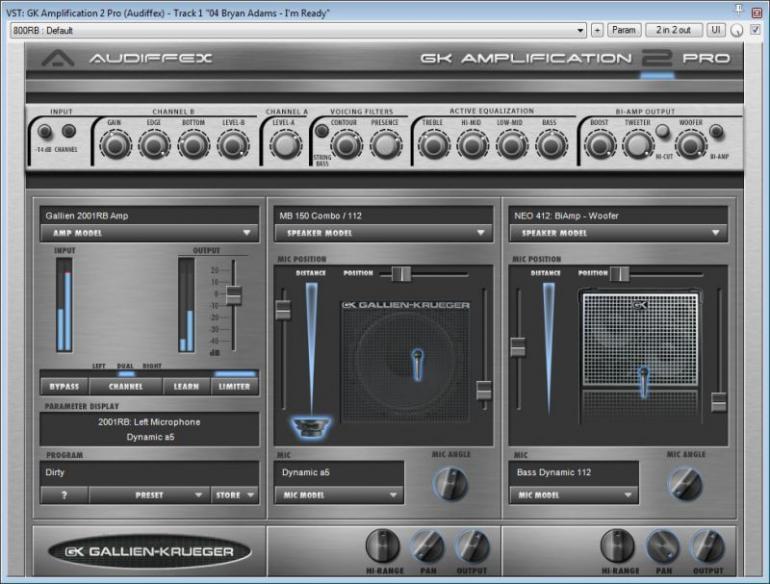Image resolution: width=770 pixels, height=584 pixels.
Task: Open the SPEAKER MODEL dropdown for NEO 412
Action: (x=618, y=233)
